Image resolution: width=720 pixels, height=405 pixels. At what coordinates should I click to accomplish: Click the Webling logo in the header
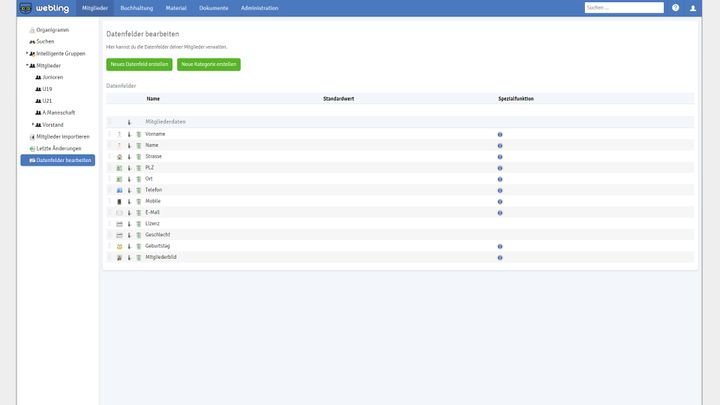pos(39,8)
